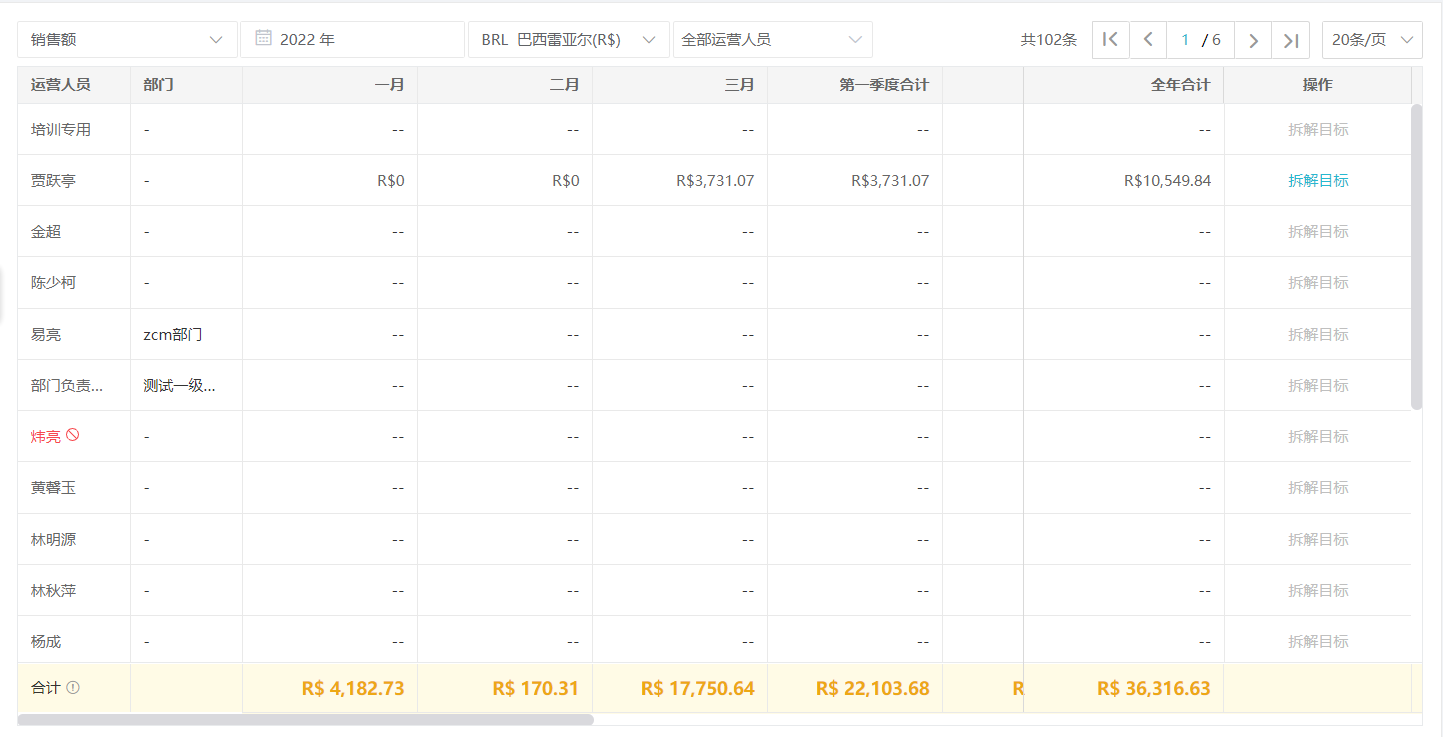Change page size via the 20条/页 dropdown
This screenshot has width=1443, height=737.
(1372, 39)
